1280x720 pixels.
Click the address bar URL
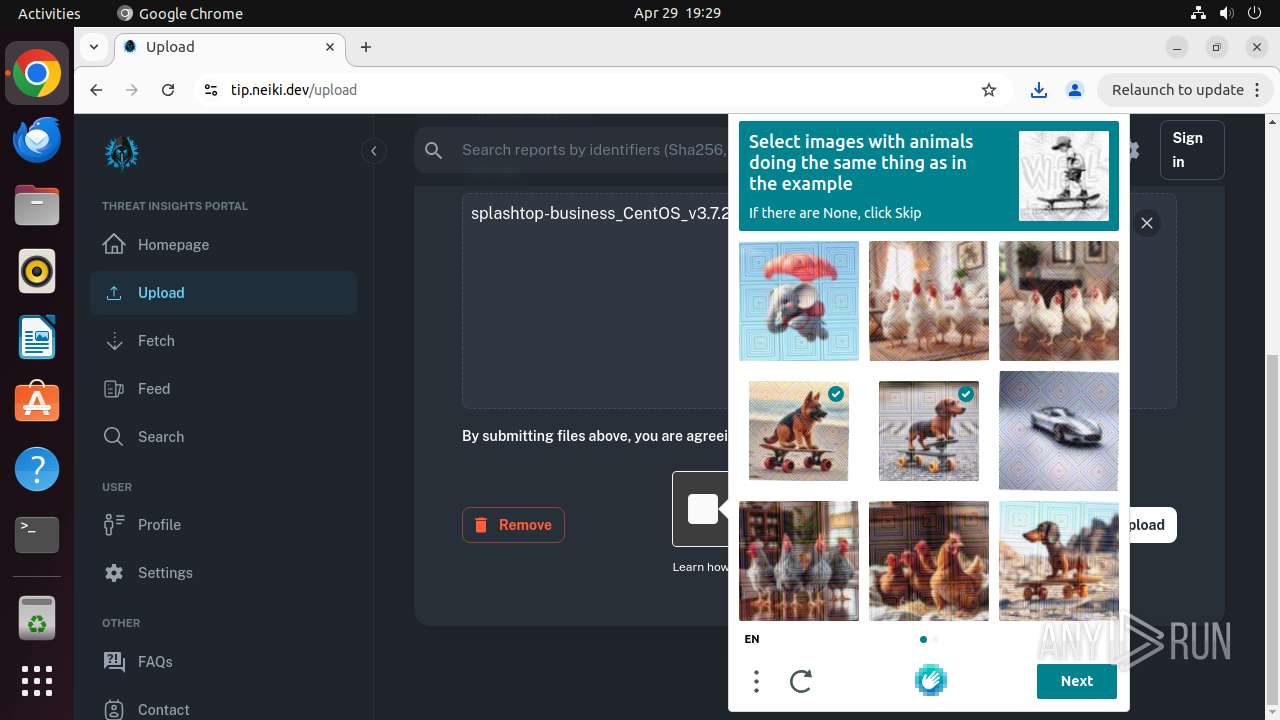pyautogui.click(x=294, y=90)
